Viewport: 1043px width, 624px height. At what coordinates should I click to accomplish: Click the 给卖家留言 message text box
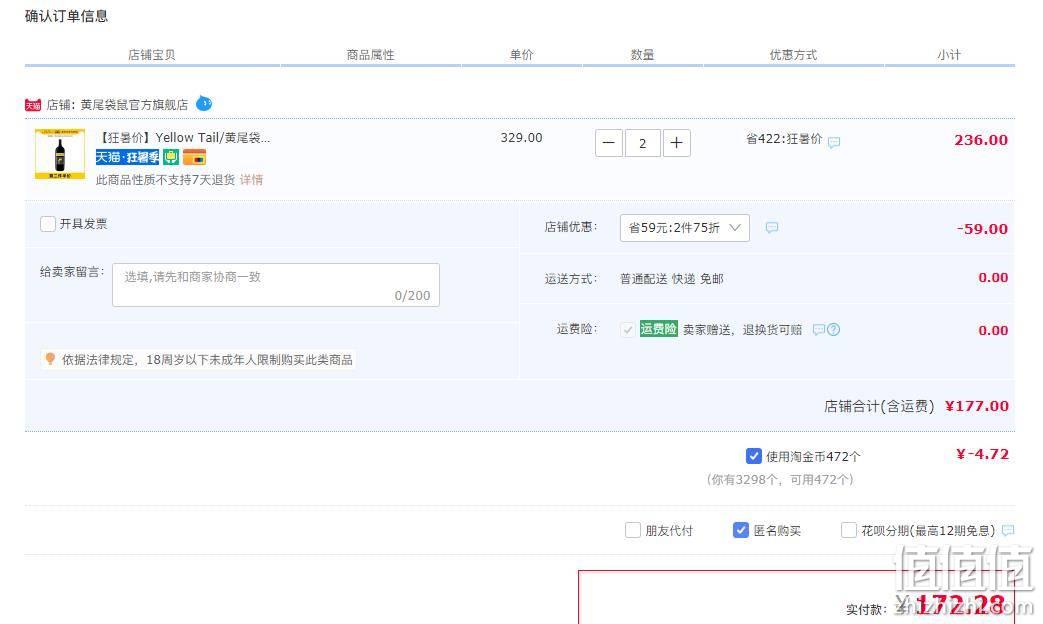(276, 285)
